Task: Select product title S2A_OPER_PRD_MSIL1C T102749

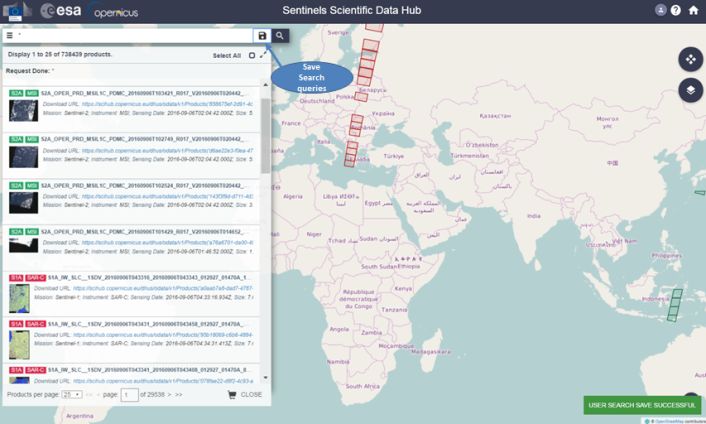Action: [x=143, y=139]
